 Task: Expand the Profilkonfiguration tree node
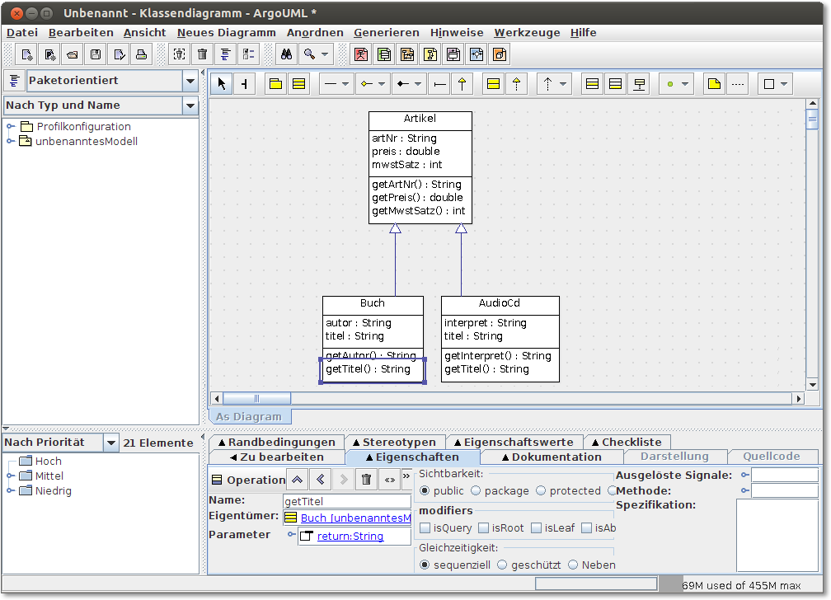[x=11, y=126]
